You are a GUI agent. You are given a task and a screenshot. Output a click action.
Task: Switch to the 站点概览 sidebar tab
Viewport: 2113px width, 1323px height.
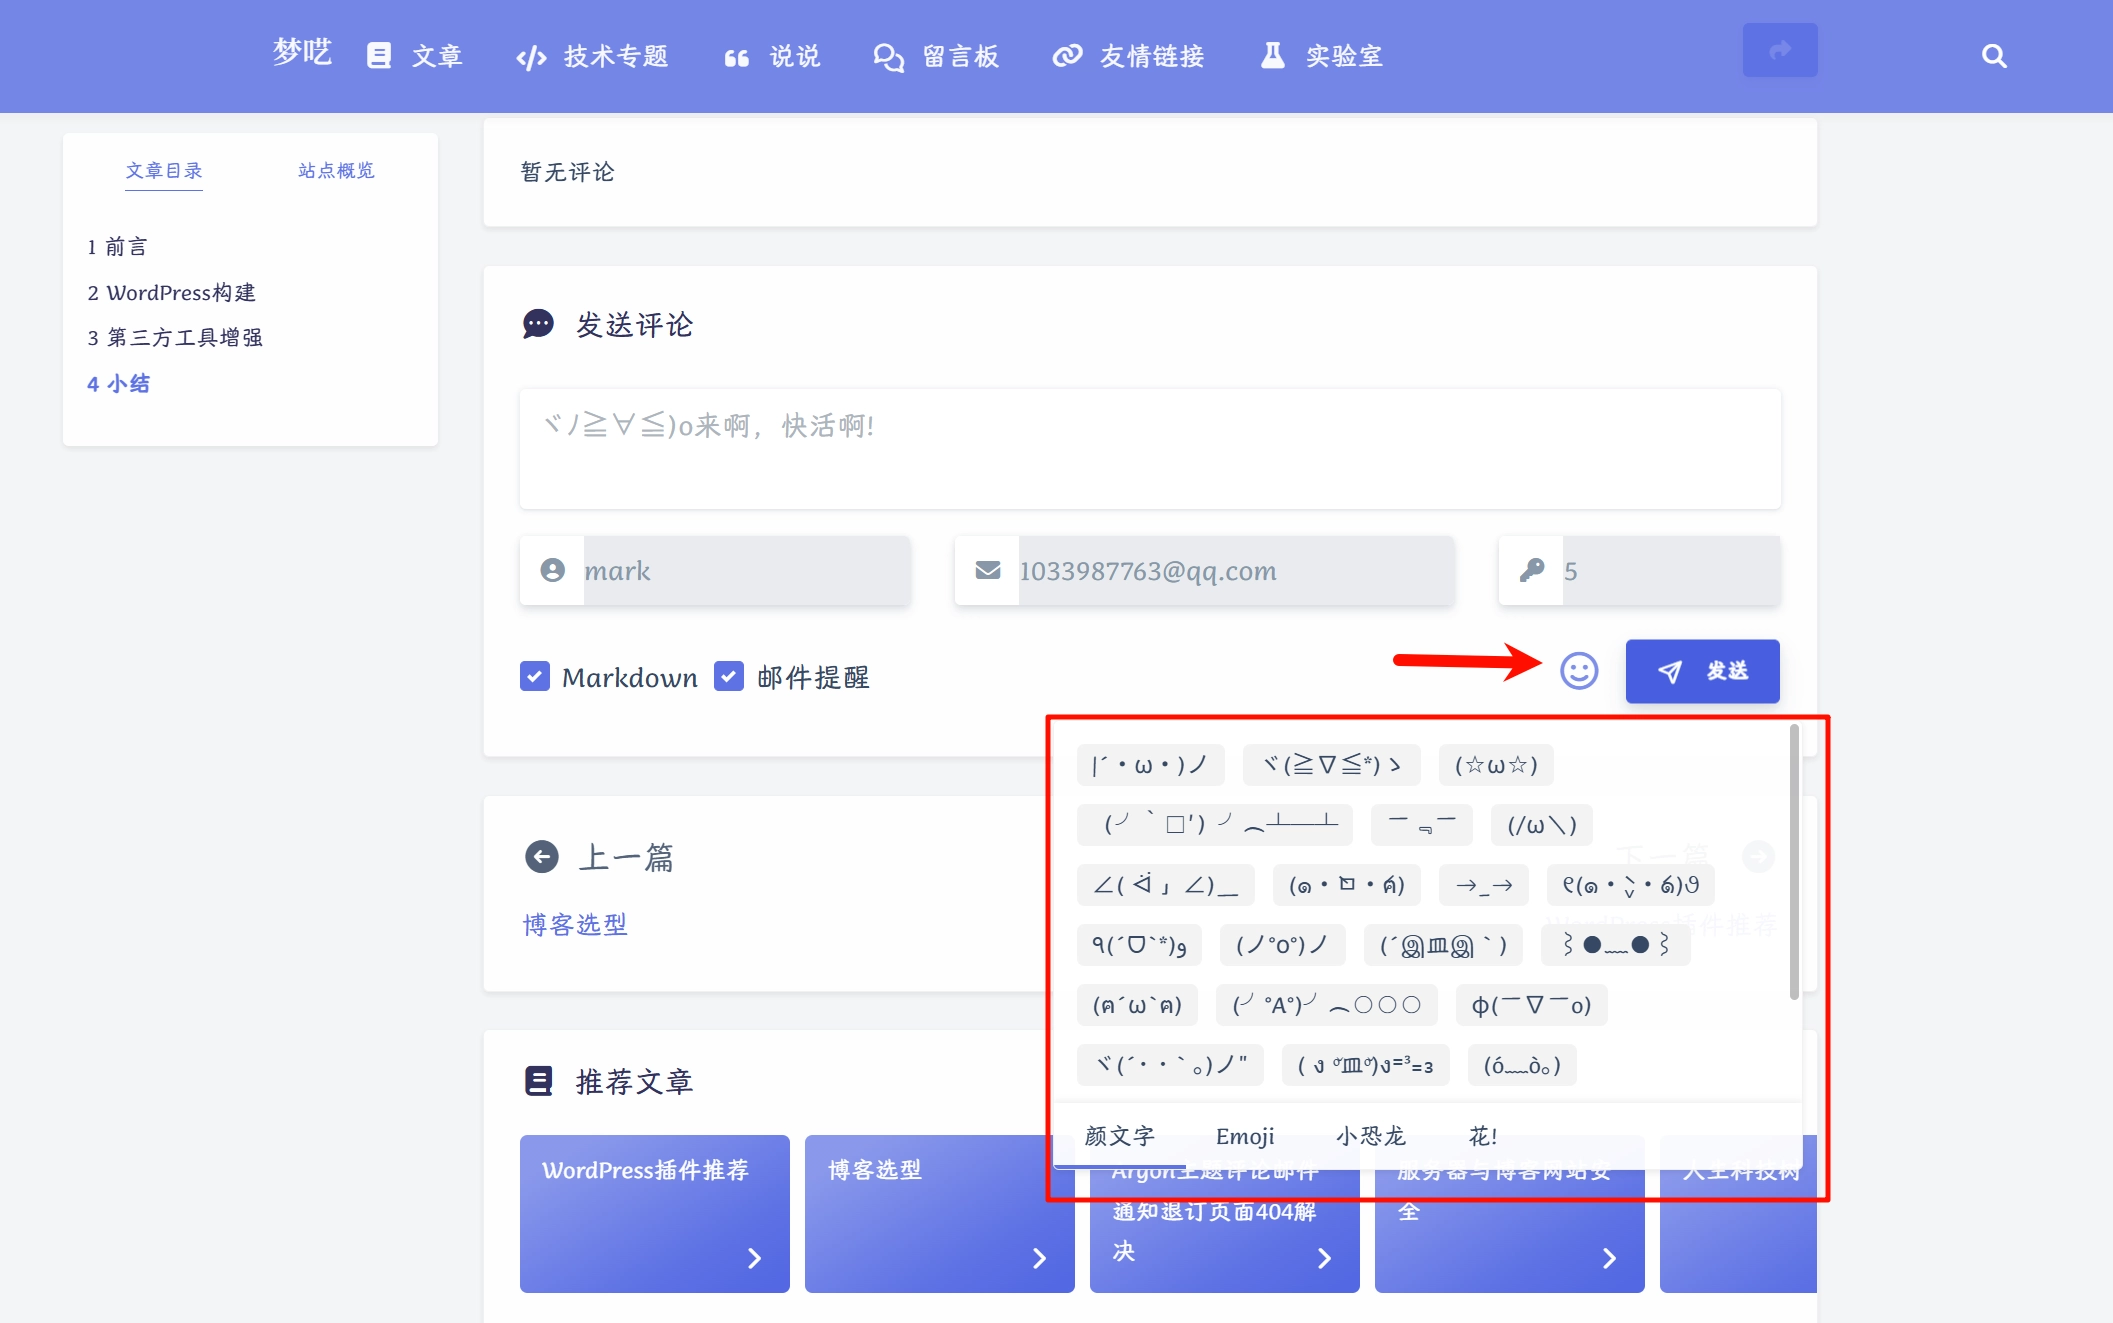pos(336,170)
